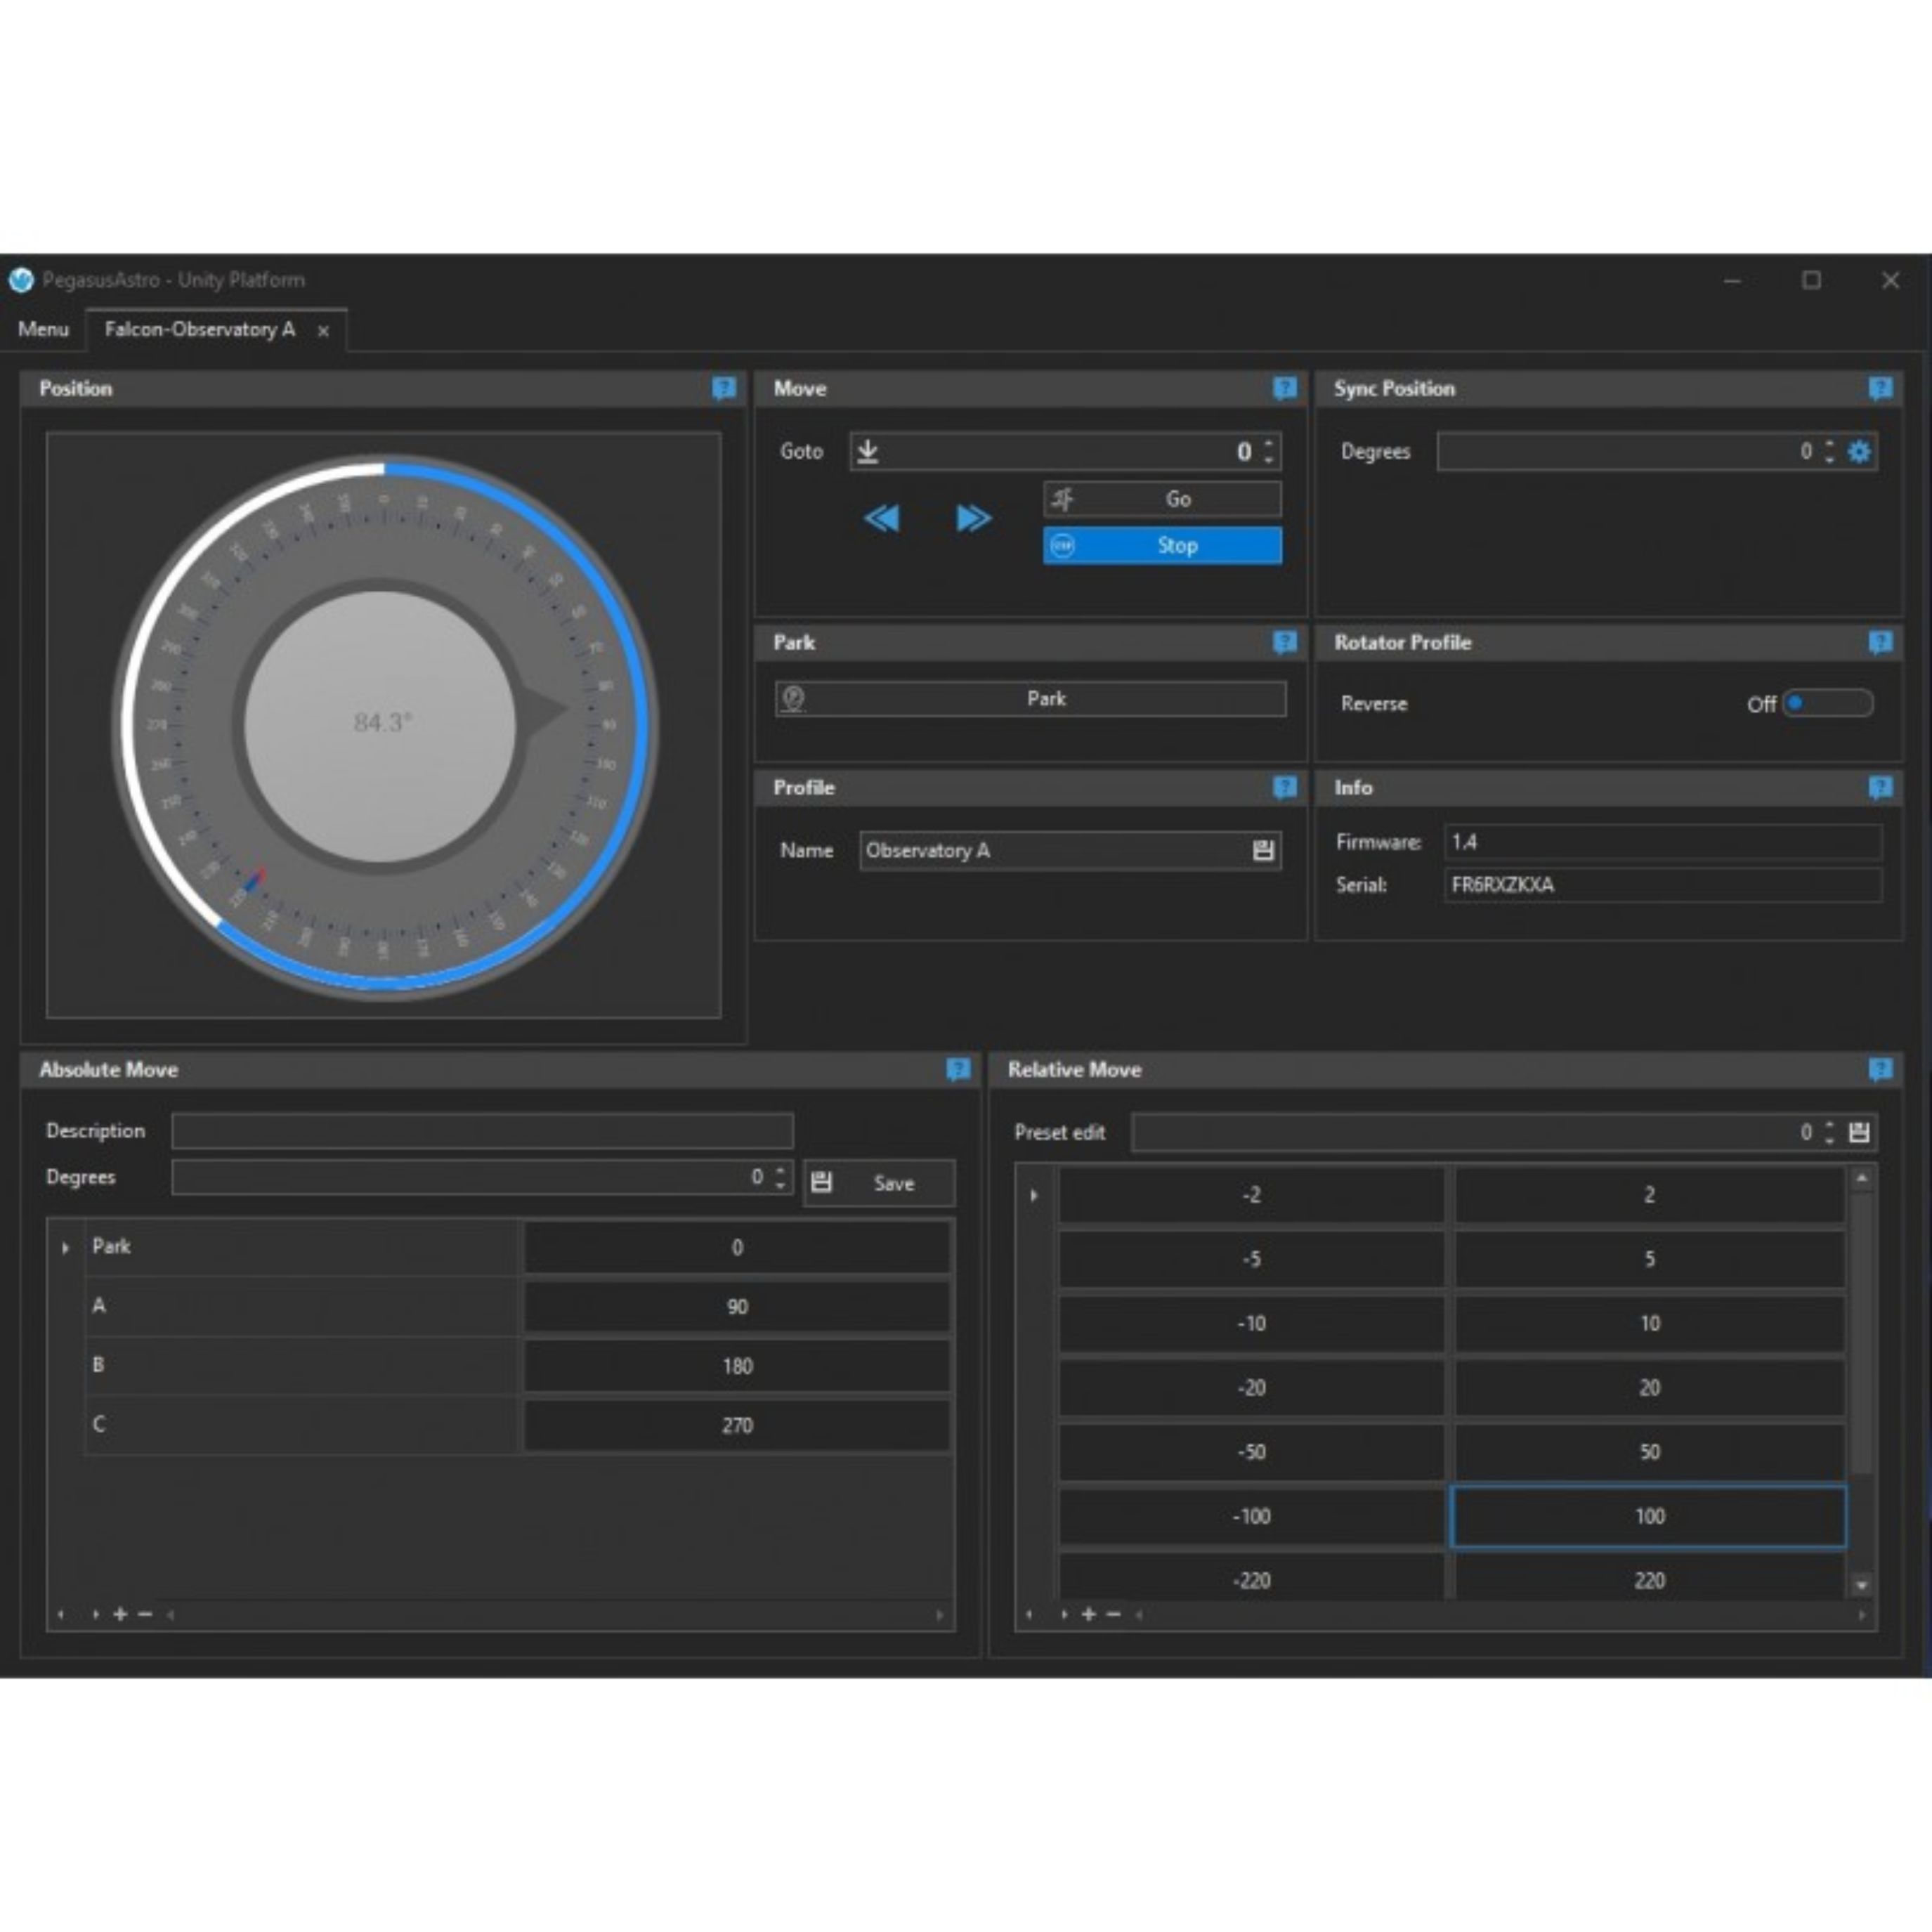Screen dimensions: 1932x1932
Task: Click the 100 relative move preset
Action: (x=1649, y=1516)
